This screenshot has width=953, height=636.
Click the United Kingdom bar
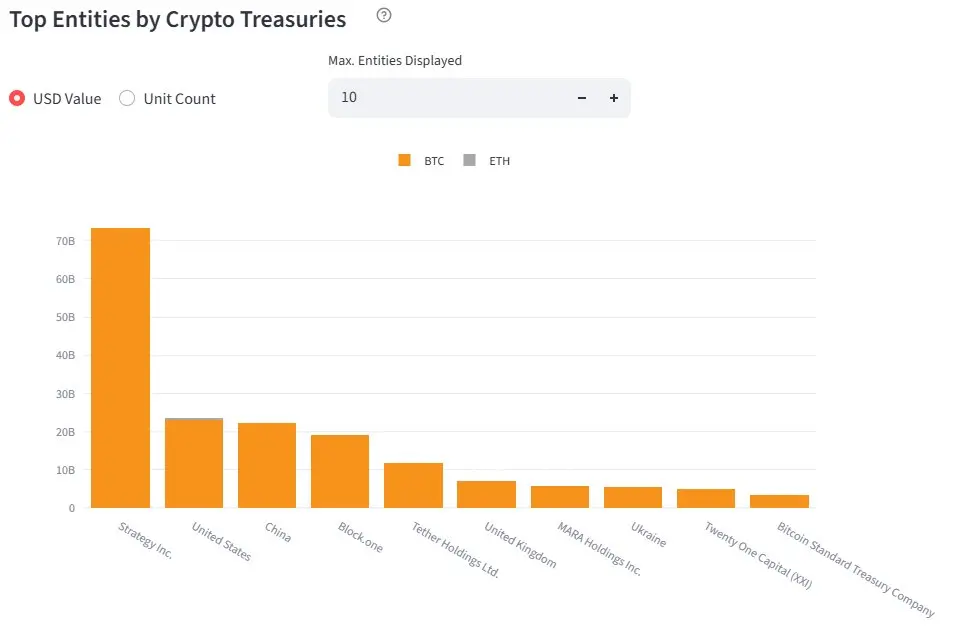click(x=486, y=494)
